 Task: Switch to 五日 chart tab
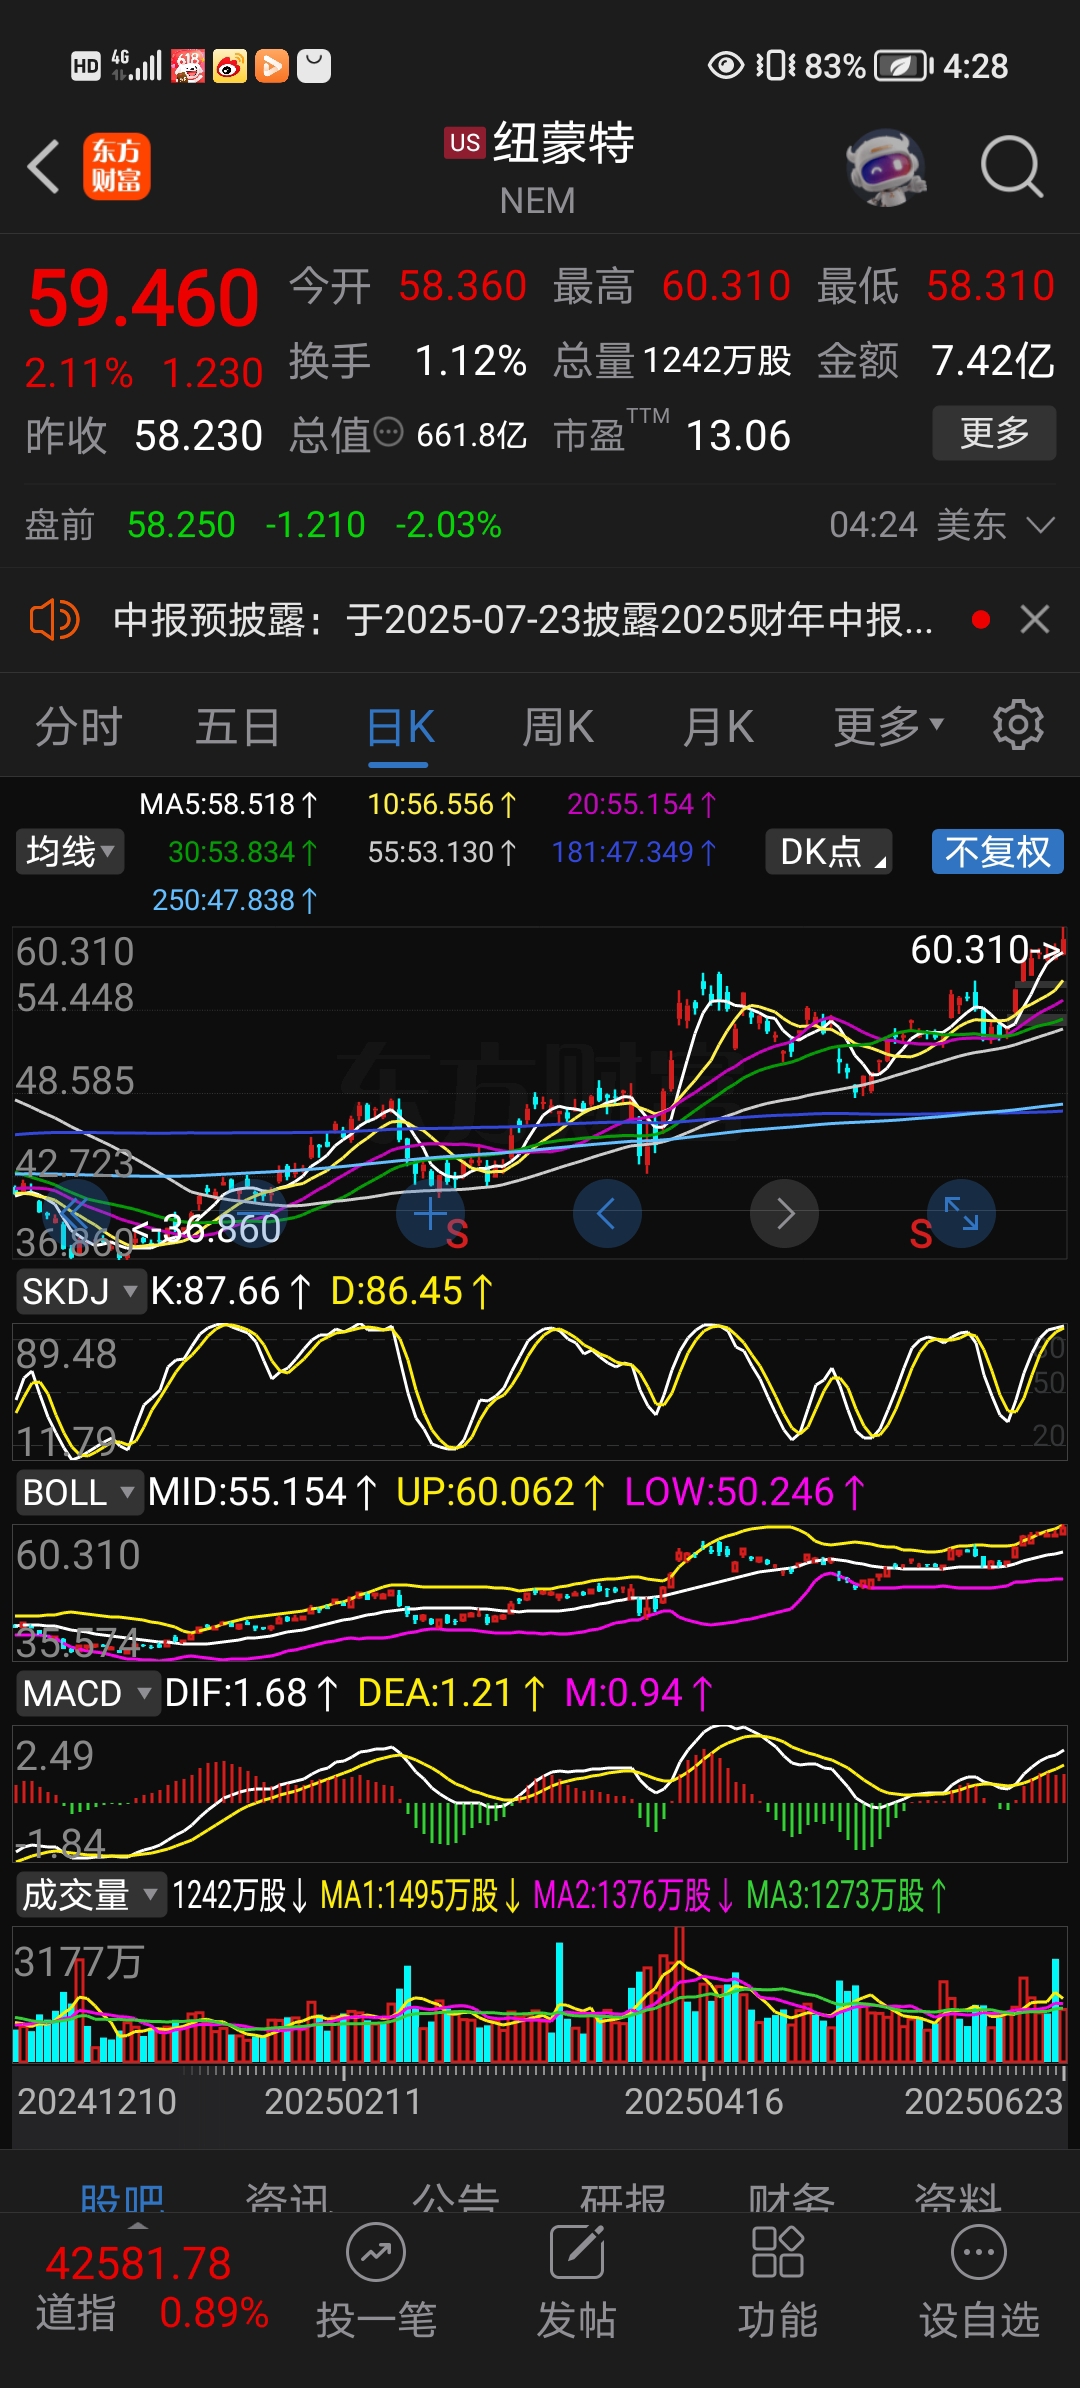pyautogui.click(x=238, y=726)
